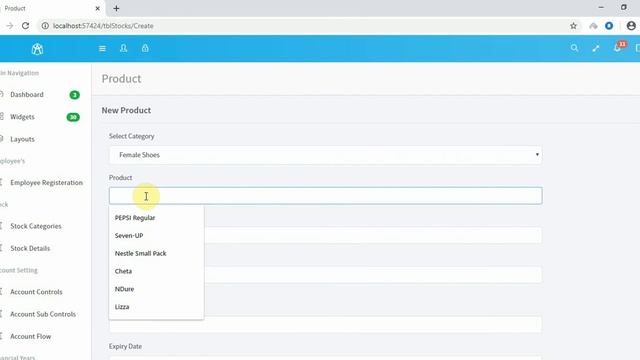This screenshot has width=640, height=360.
Task: View site information icon in address bar
Action: tap(45, 26)
